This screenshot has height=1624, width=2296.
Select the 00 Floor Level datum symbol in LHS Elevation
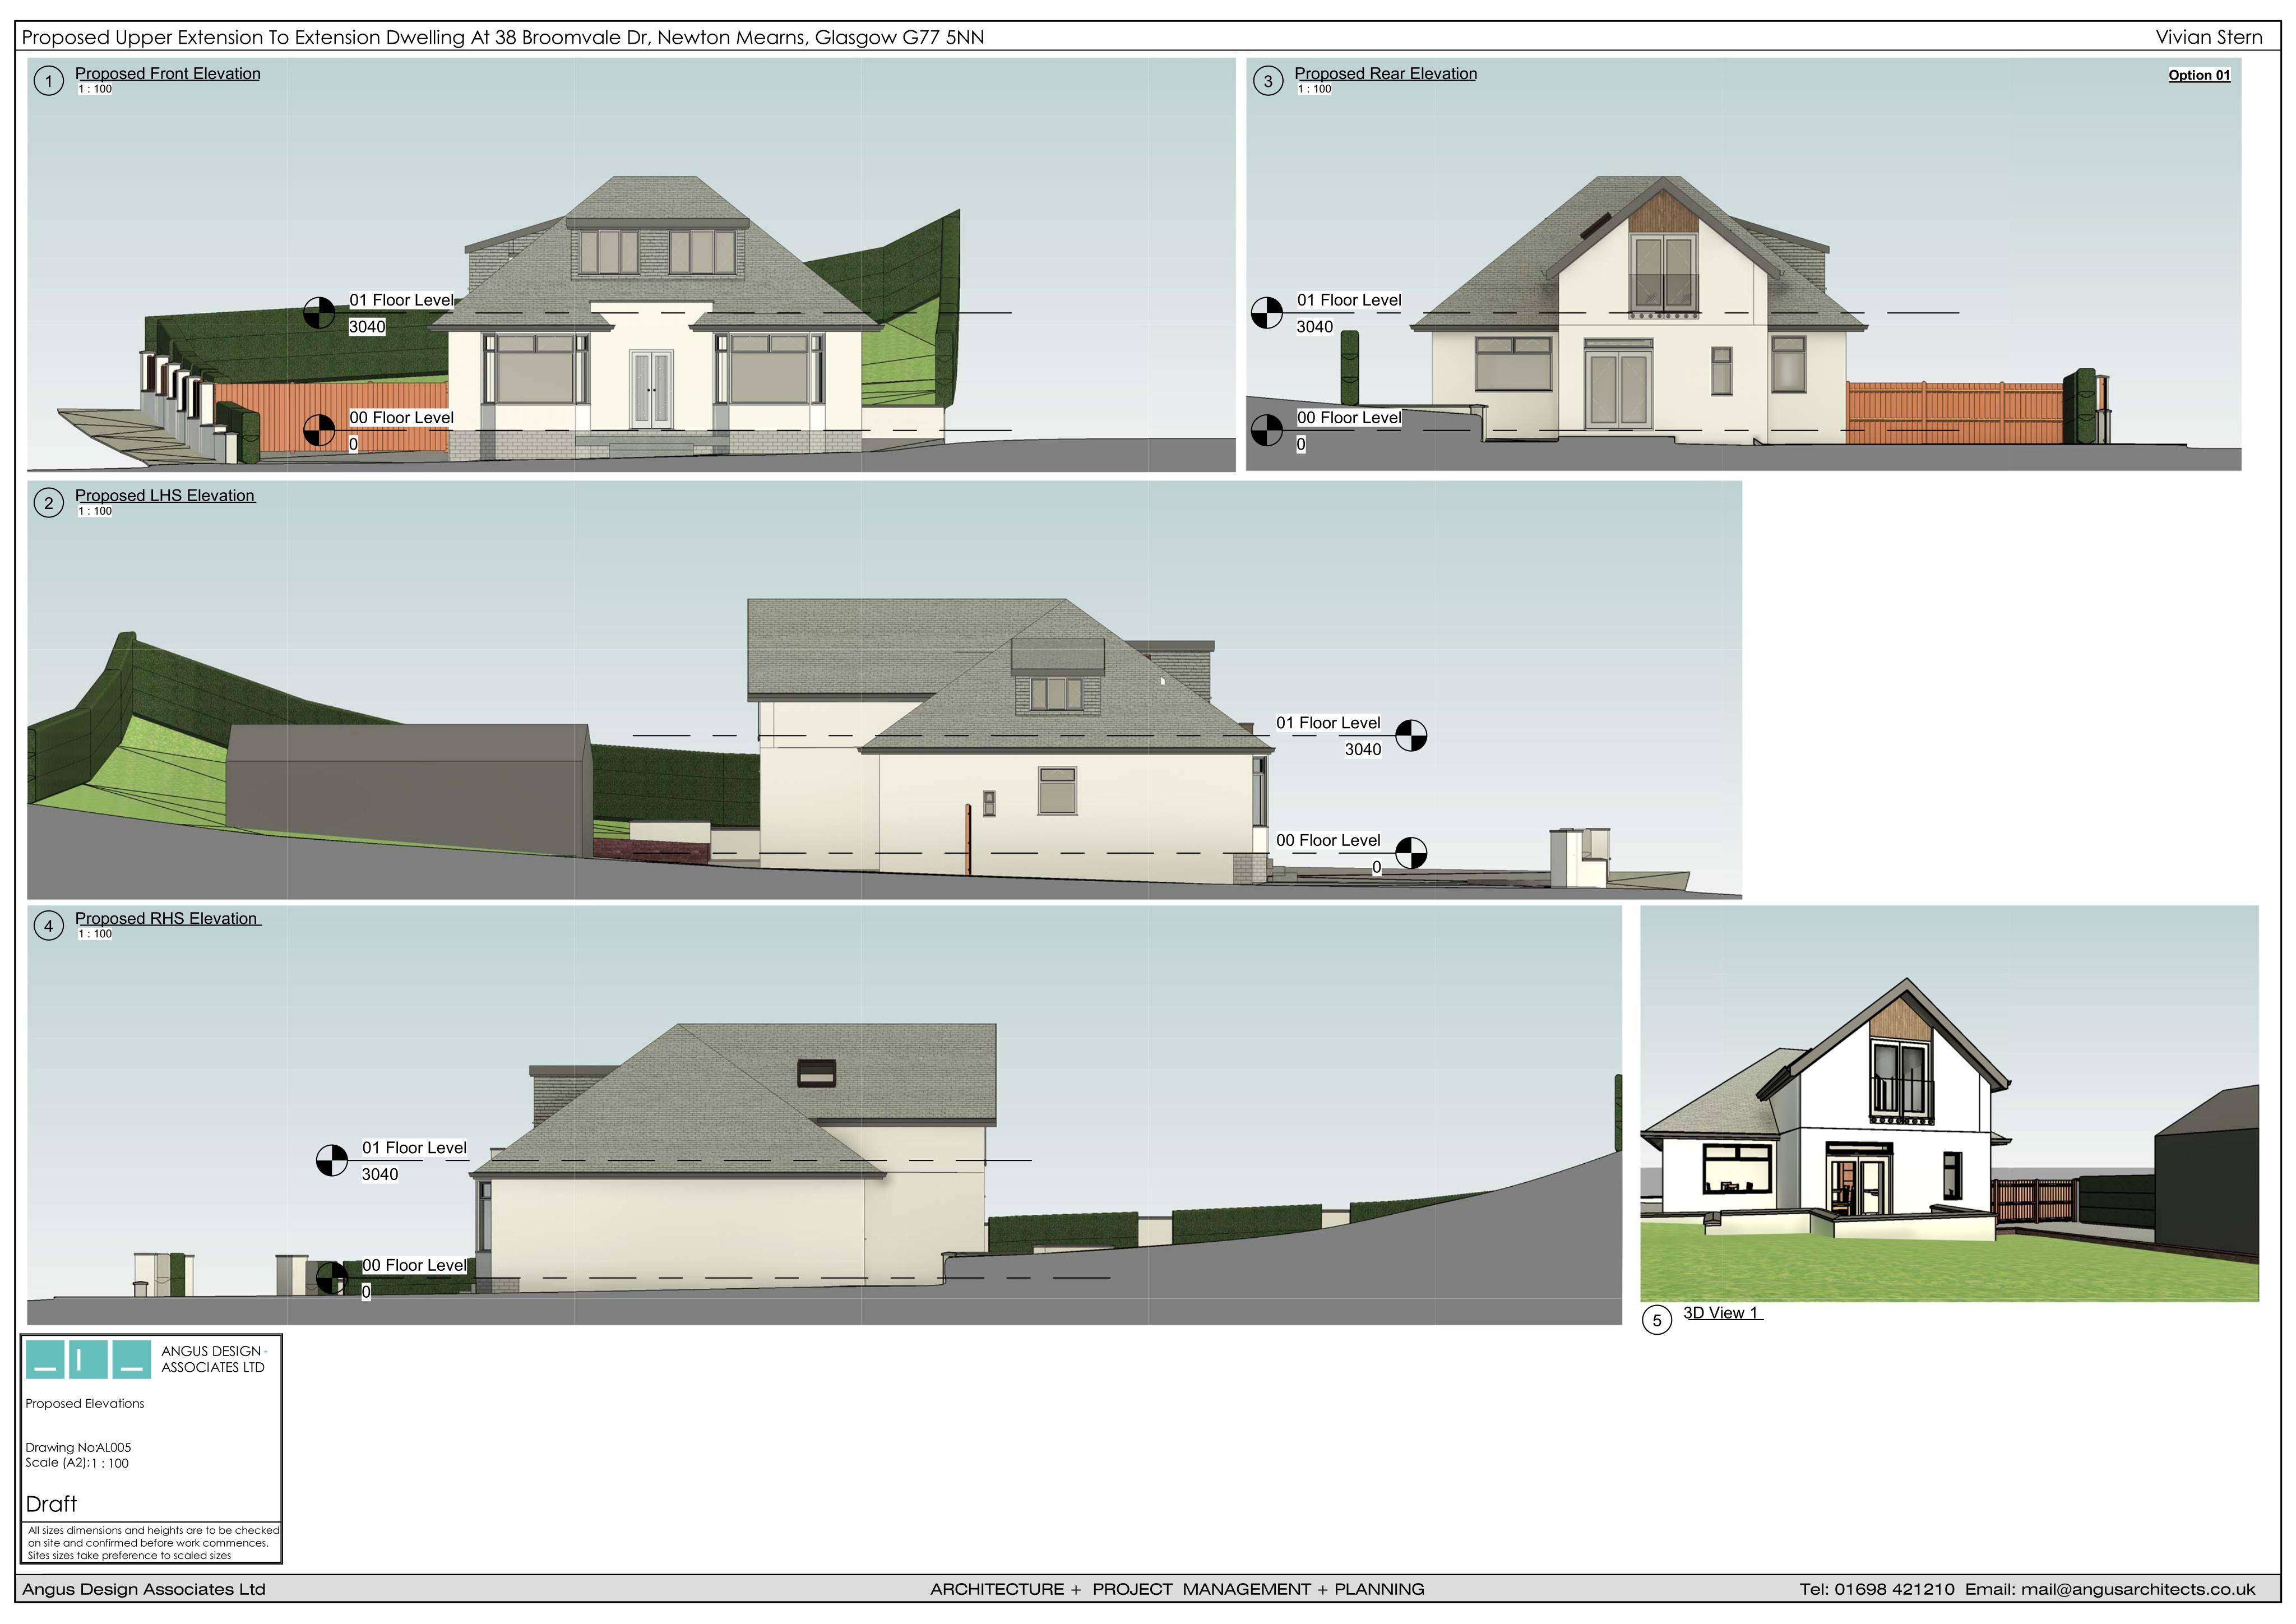pos(1411,853)
